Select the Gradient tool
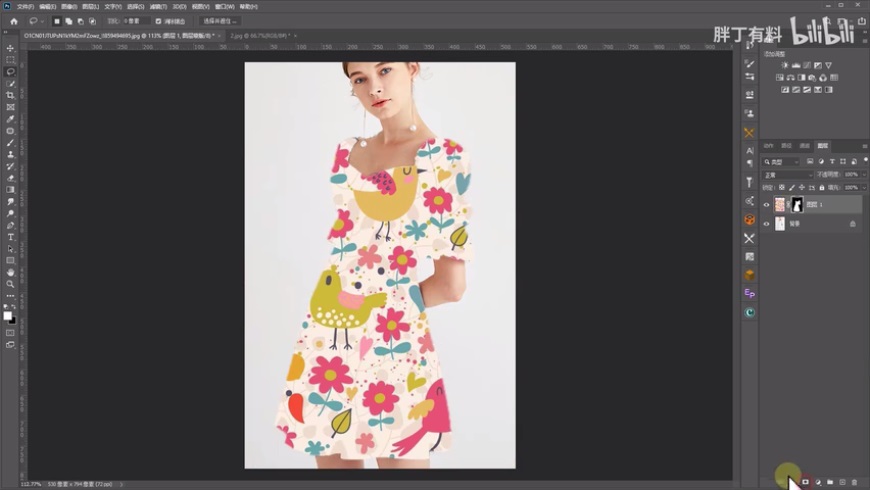Viewport: 870px width, 490px height. [x=10, y=190]
